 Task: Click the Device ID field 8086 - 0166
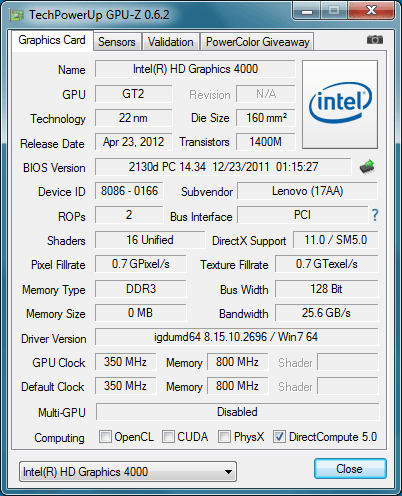129,191
